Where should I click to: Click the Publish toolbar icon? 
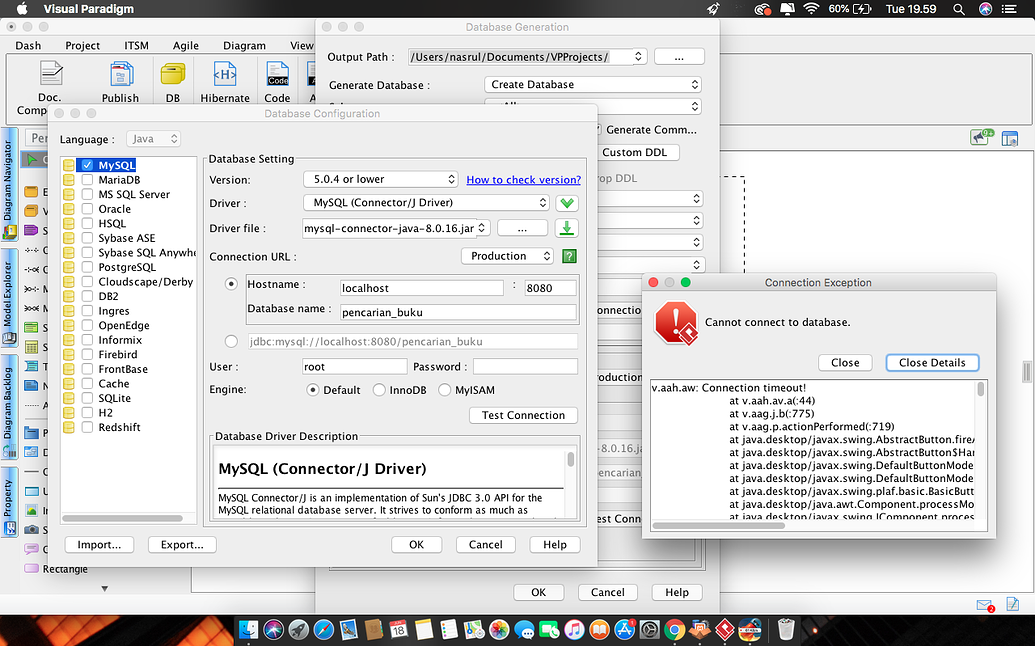point(121,75)
